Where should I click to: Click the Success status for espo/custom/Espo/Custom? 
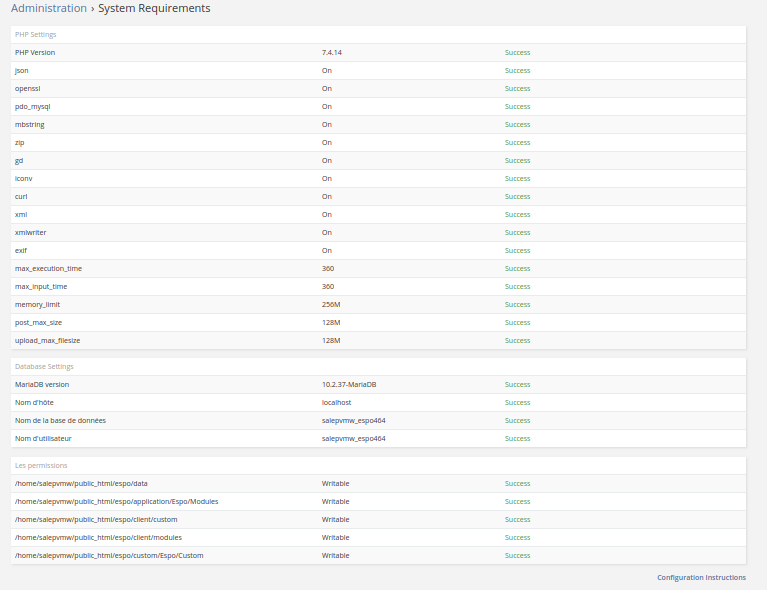click(x=517, y=556)
